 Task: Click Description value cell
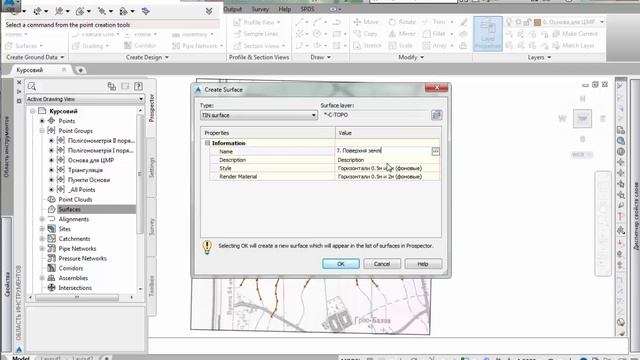coord(388,160)
